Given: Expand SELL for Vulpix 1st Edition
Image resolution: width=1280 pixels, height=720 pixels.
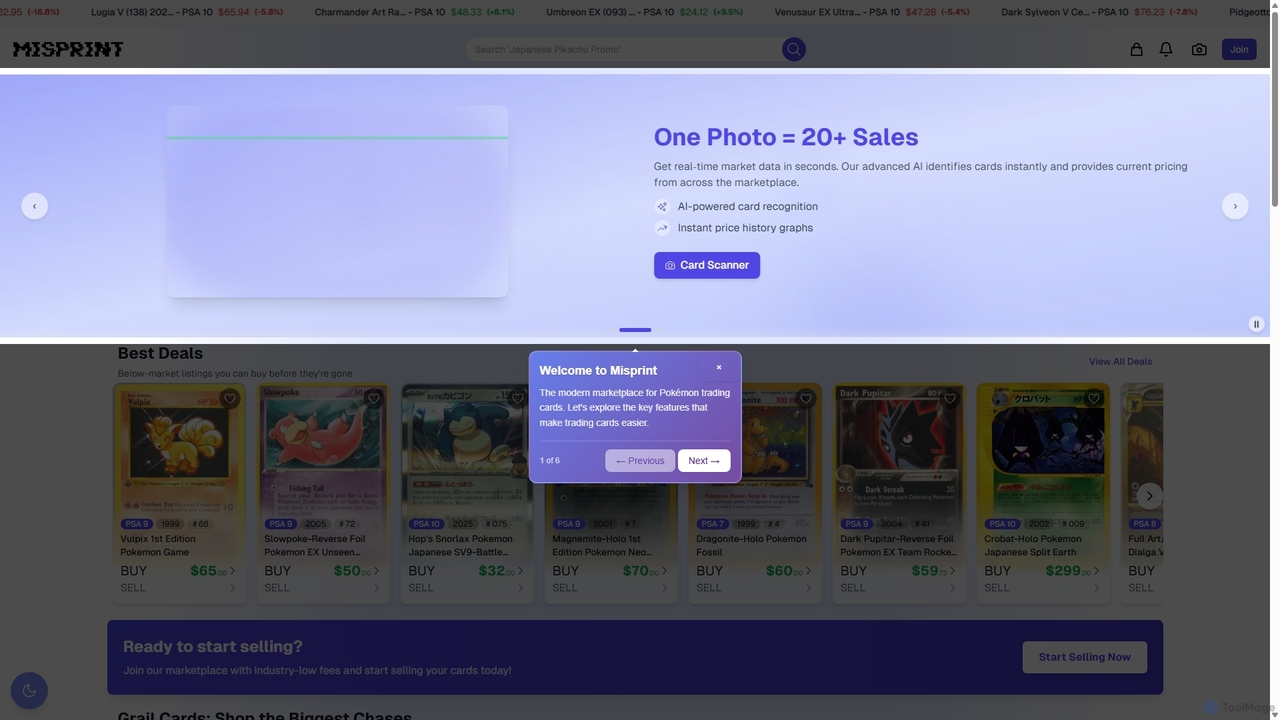Looking at the screenshot, I should point(178,588).
